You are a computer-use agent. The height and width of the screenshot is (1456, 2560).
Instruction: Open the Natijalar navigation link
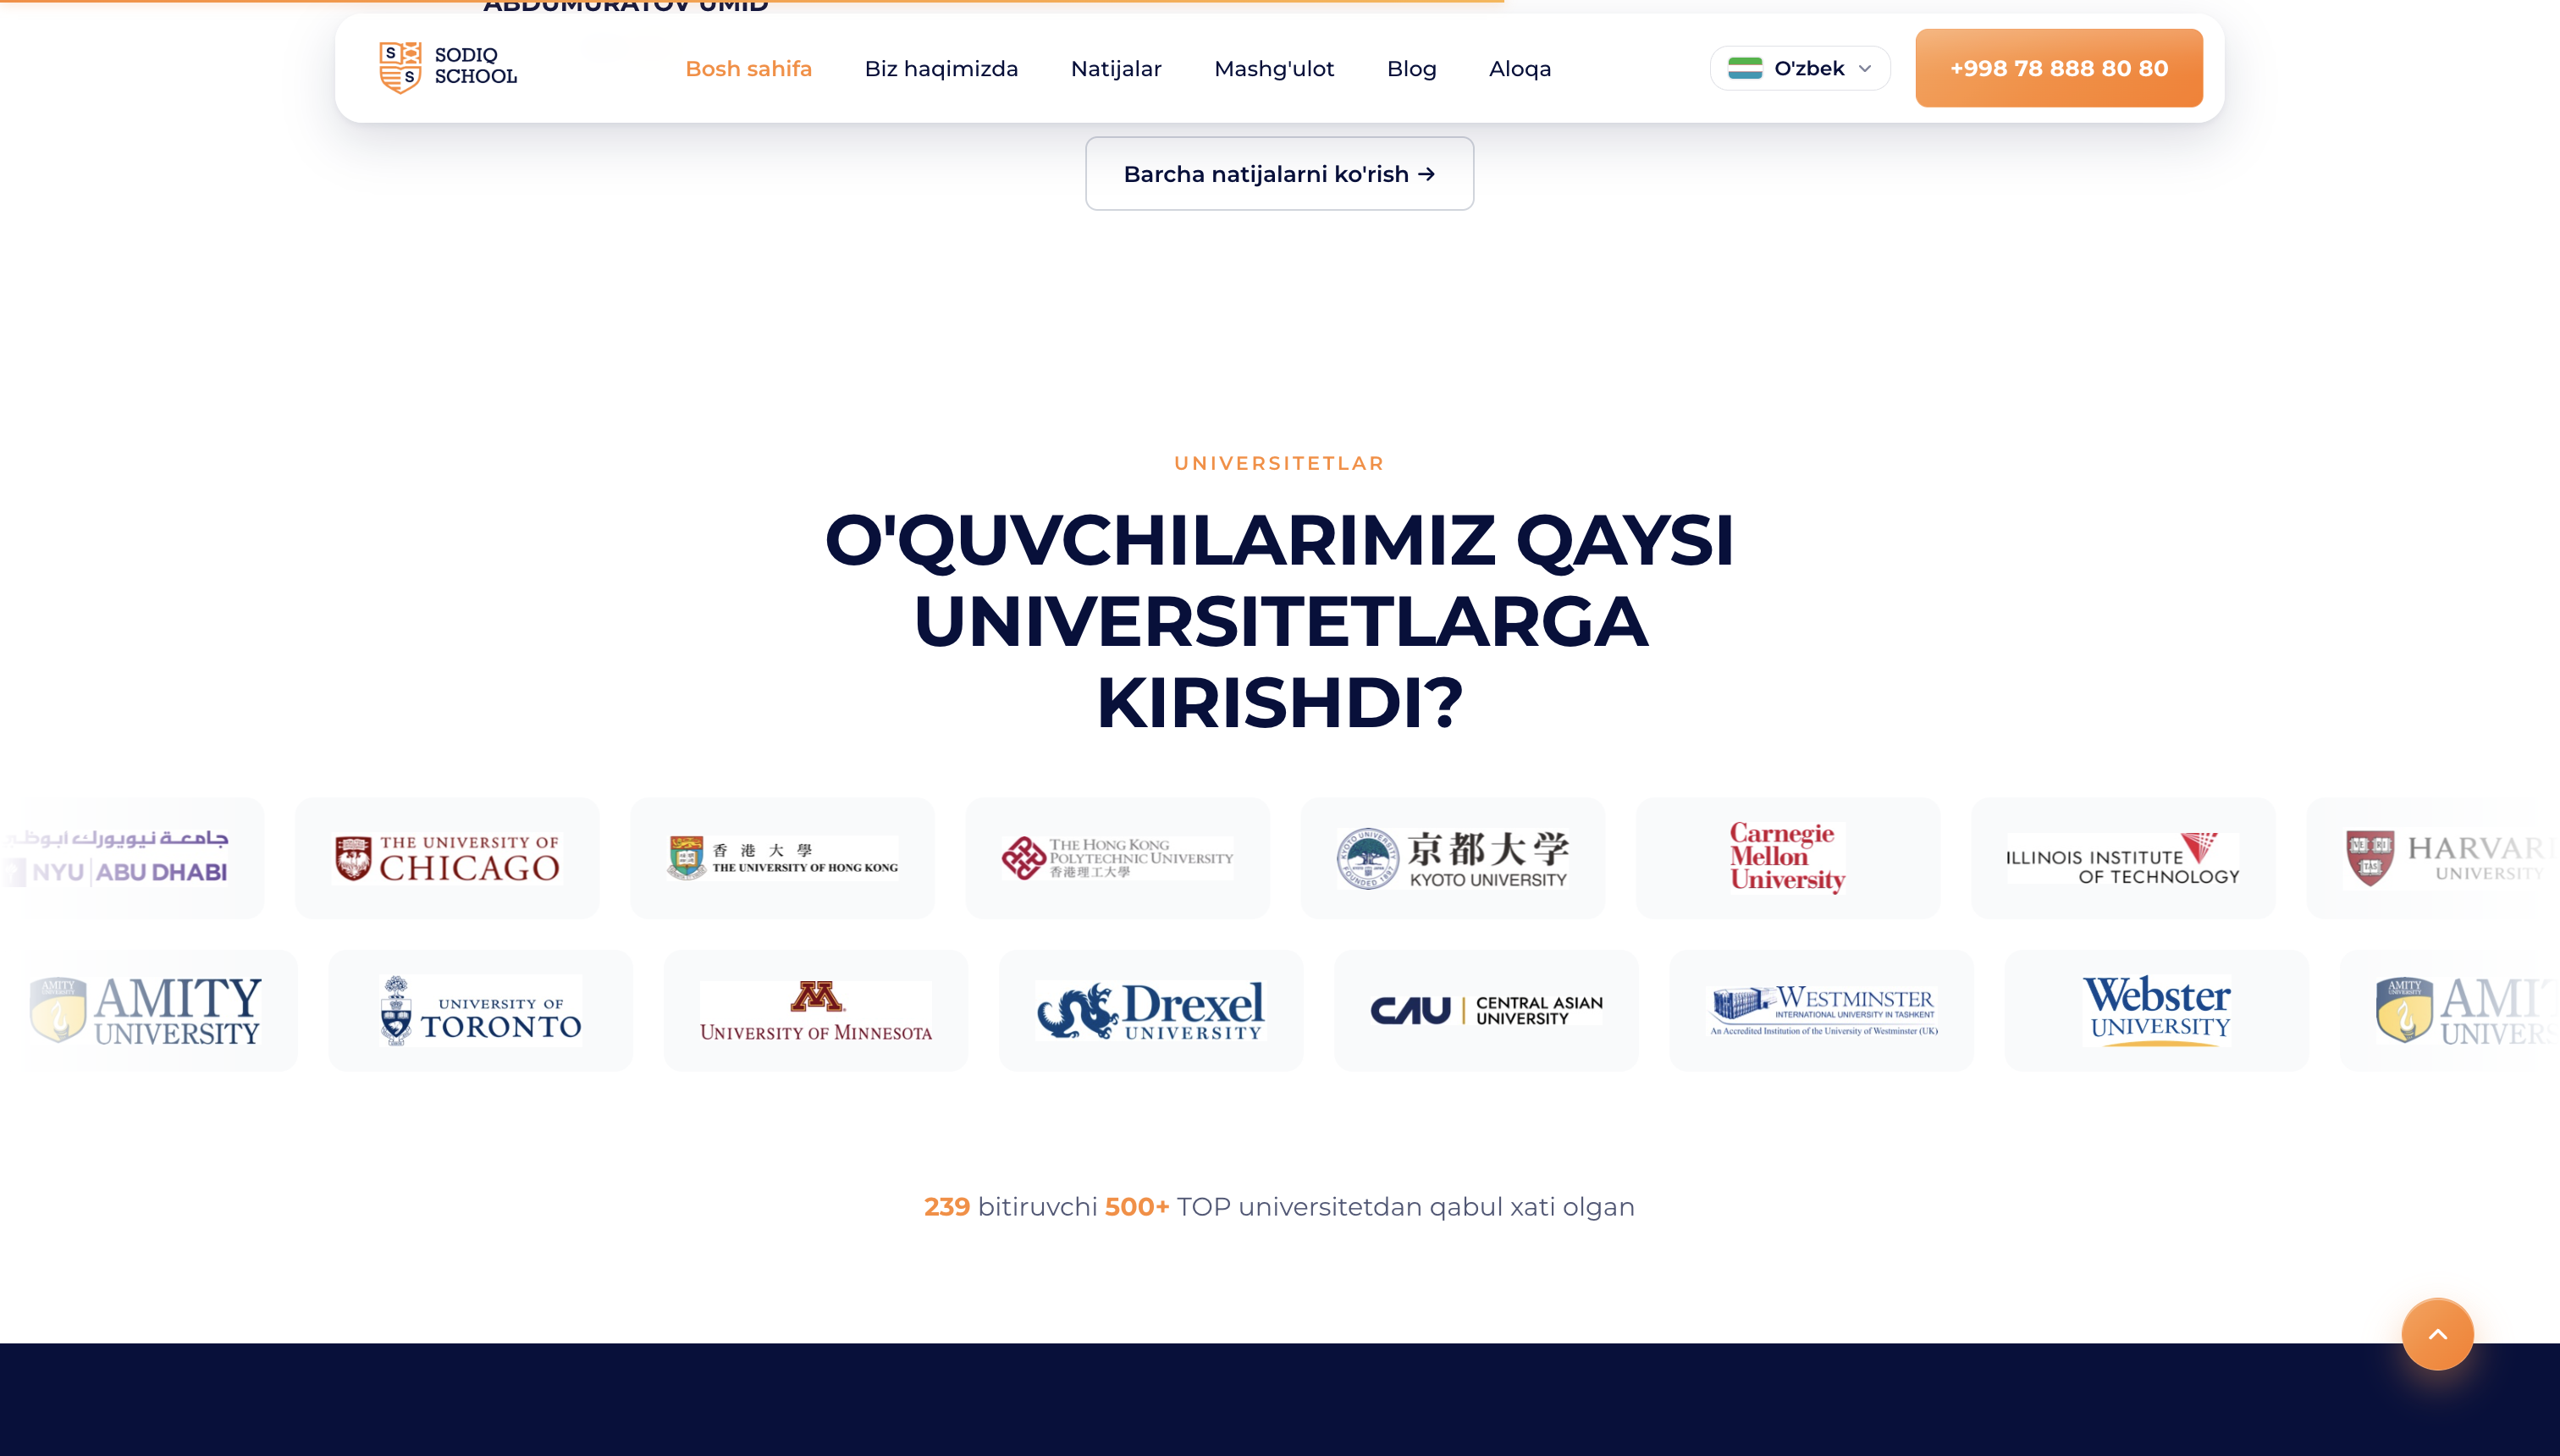click(1116, 68)
